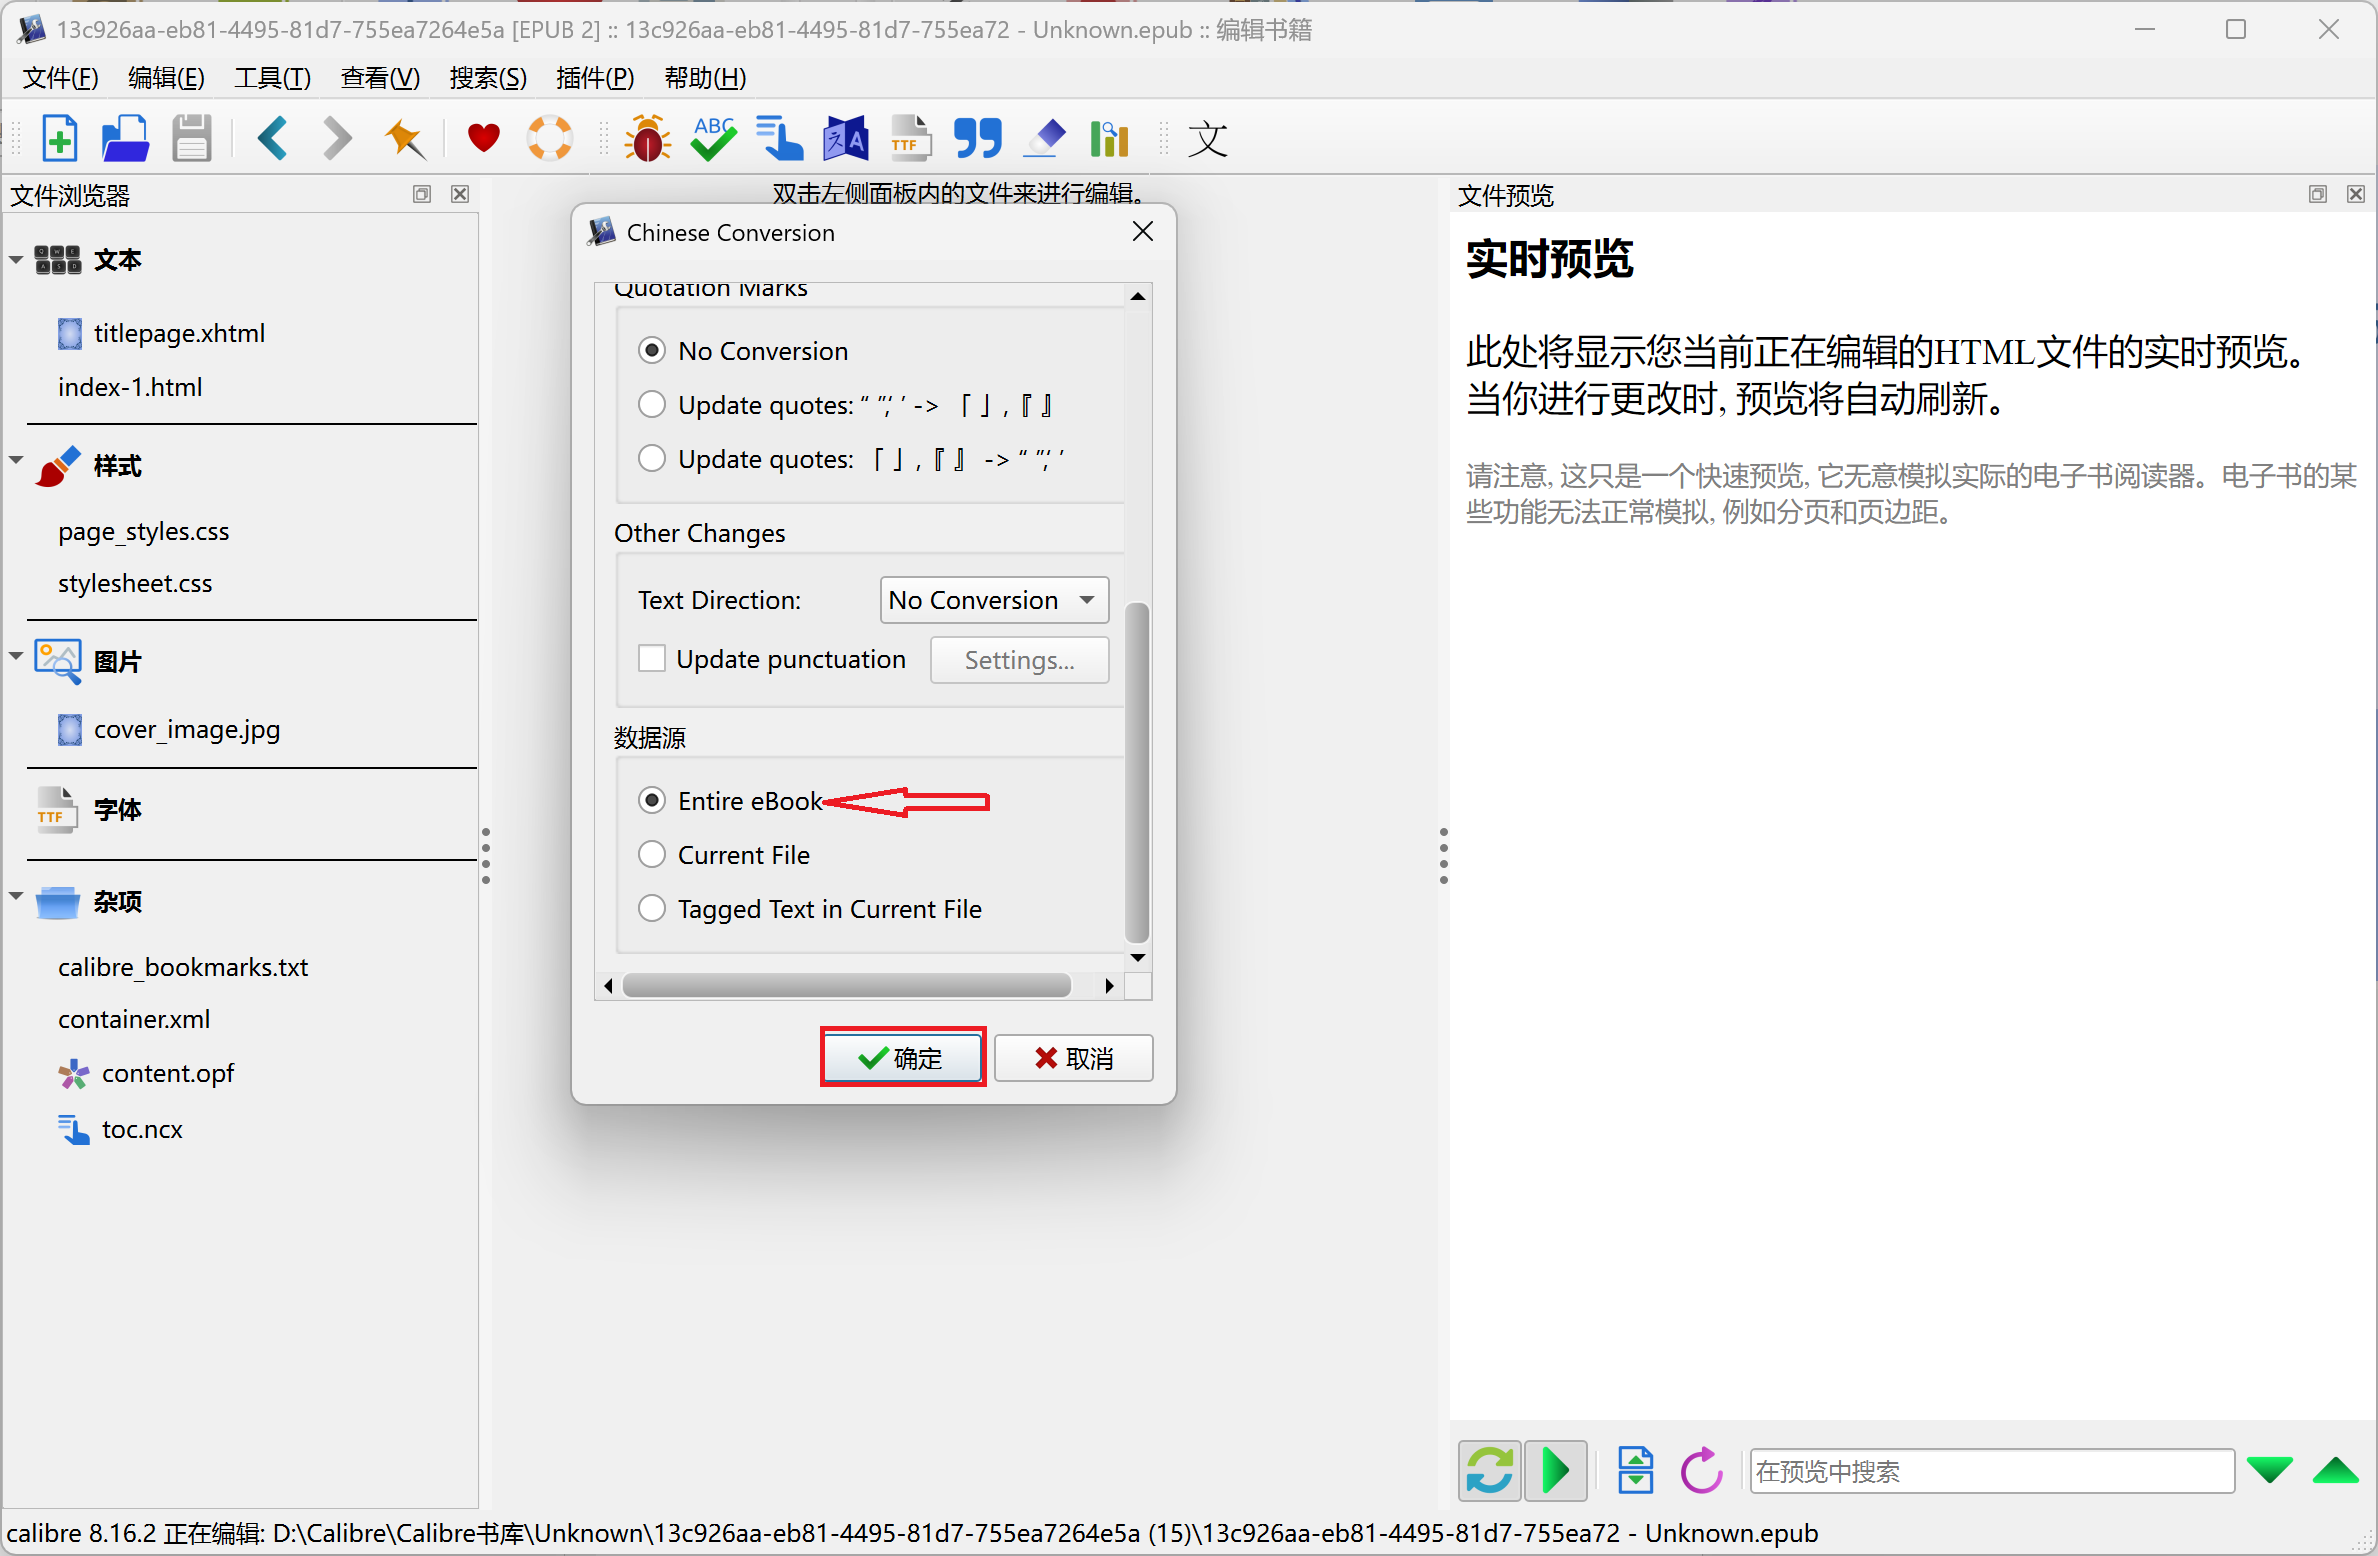Screen dimensions: 2378x1556
Task: Collapse the 杂项 section in file browser
Action: pyautogui.click(x=16, y=897)
